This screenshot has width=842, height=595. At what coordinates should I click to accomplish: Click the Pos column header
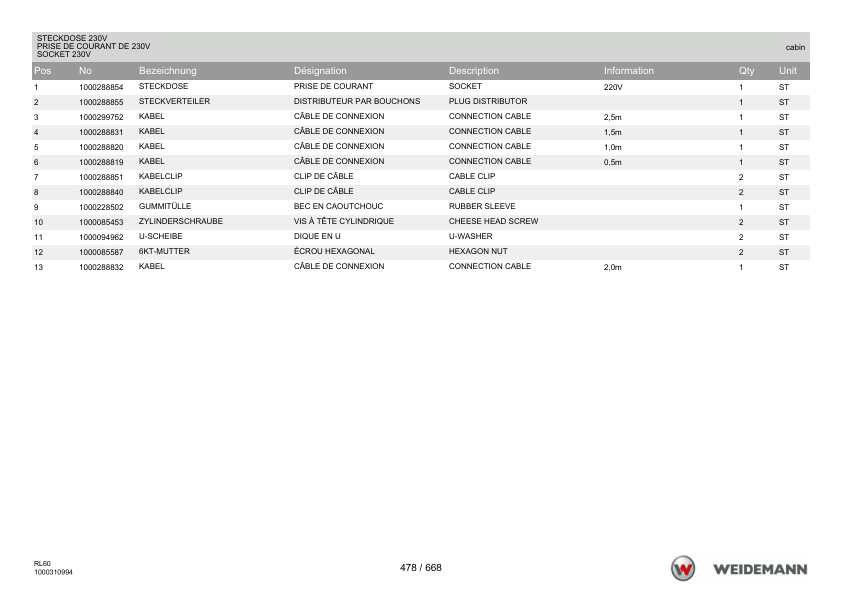[x=42, y=71]
